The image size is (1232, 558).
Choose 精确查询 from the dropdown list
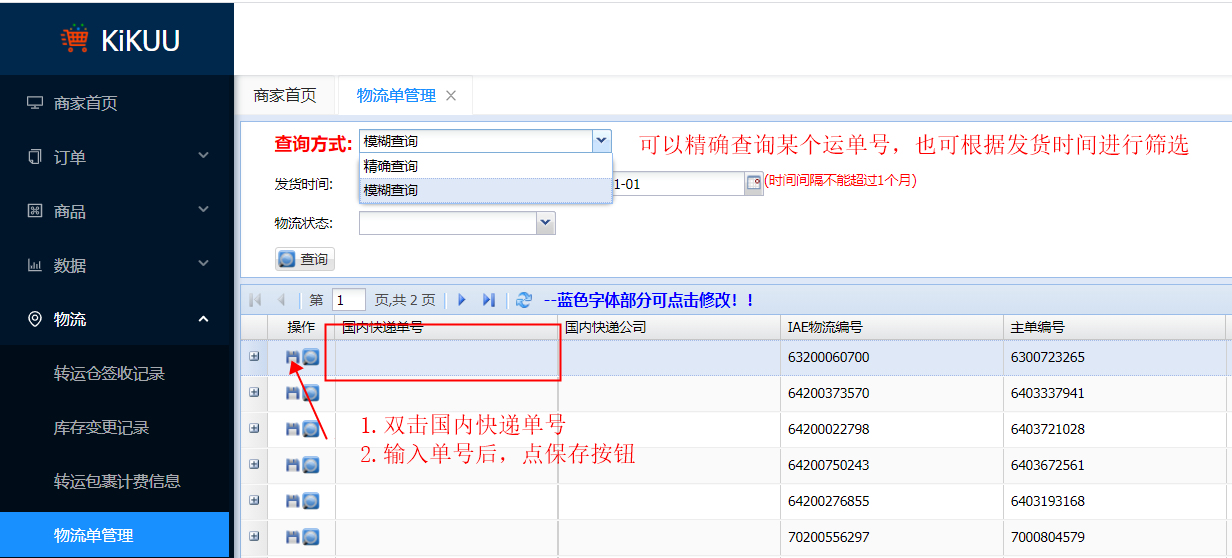(x=485, y=166)
